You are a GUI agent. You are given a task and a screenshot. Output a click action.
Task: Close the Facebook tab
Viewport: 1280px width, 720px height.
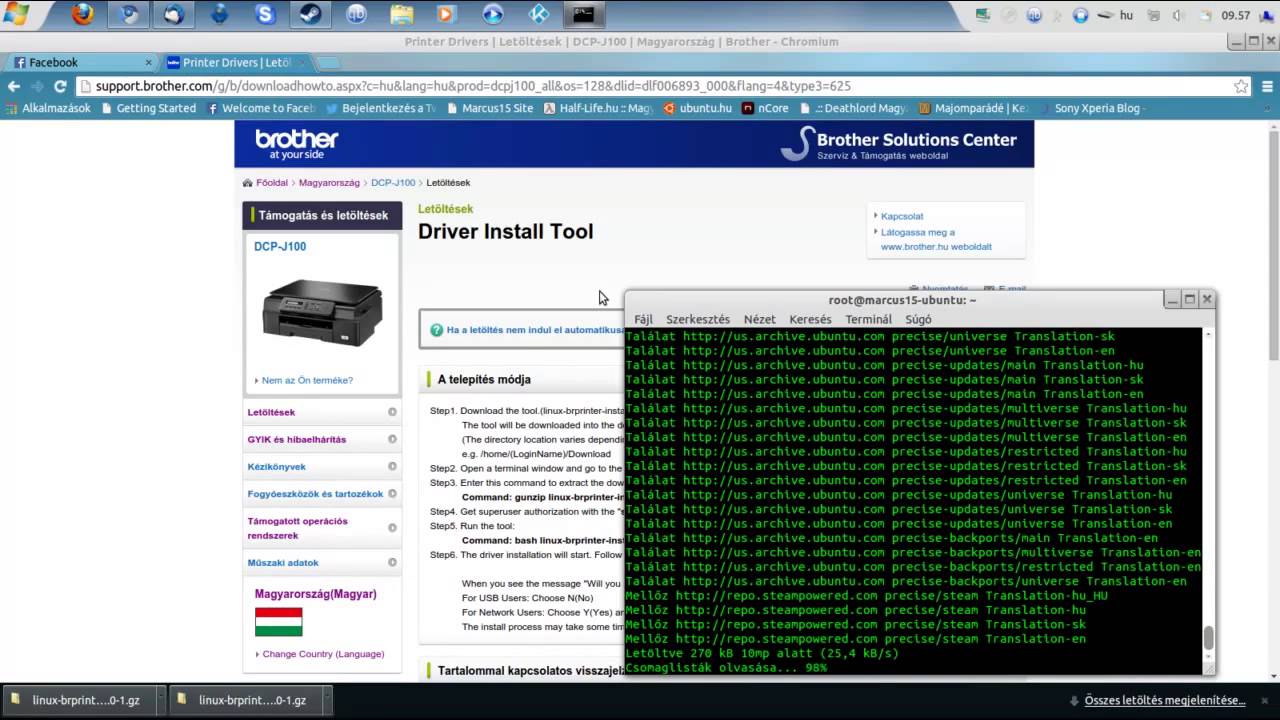click(x=149, y=62)
